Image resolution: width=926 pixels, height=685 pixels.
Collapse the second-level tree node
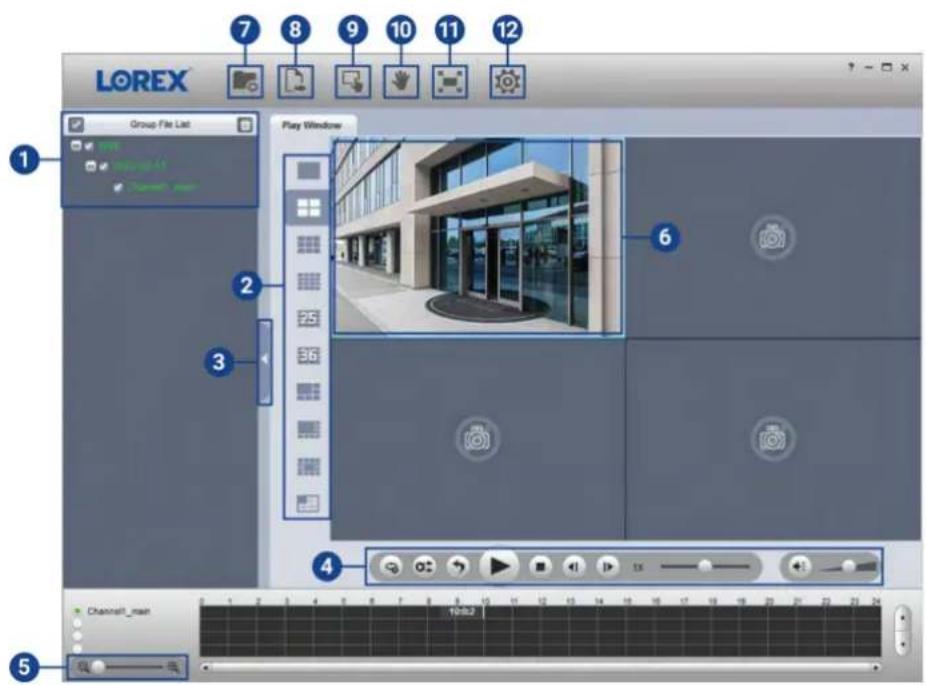pos(90,167)
